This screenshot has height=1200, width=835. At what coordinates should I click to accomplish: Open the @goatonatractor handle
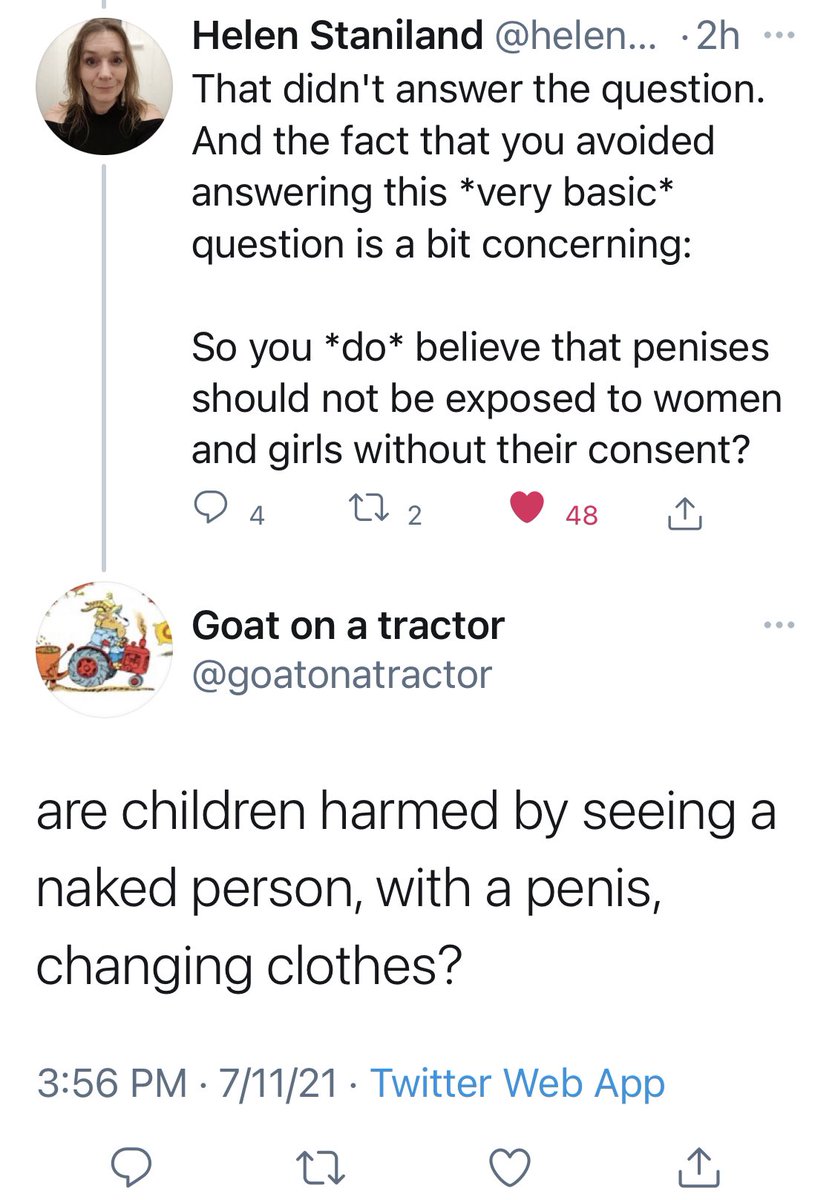point(341,674)
